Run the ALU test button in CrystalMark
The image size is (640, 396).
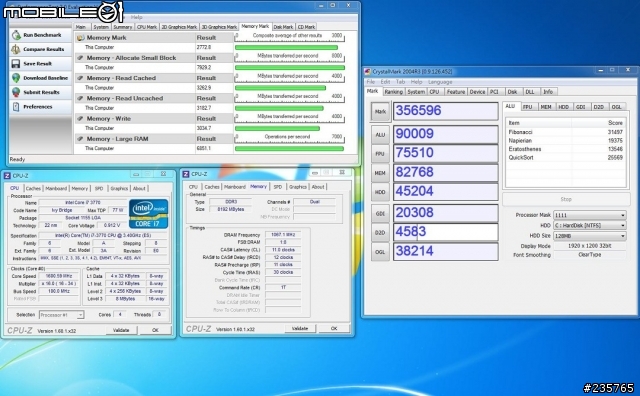pyautogui.click(x=380, y=135)
